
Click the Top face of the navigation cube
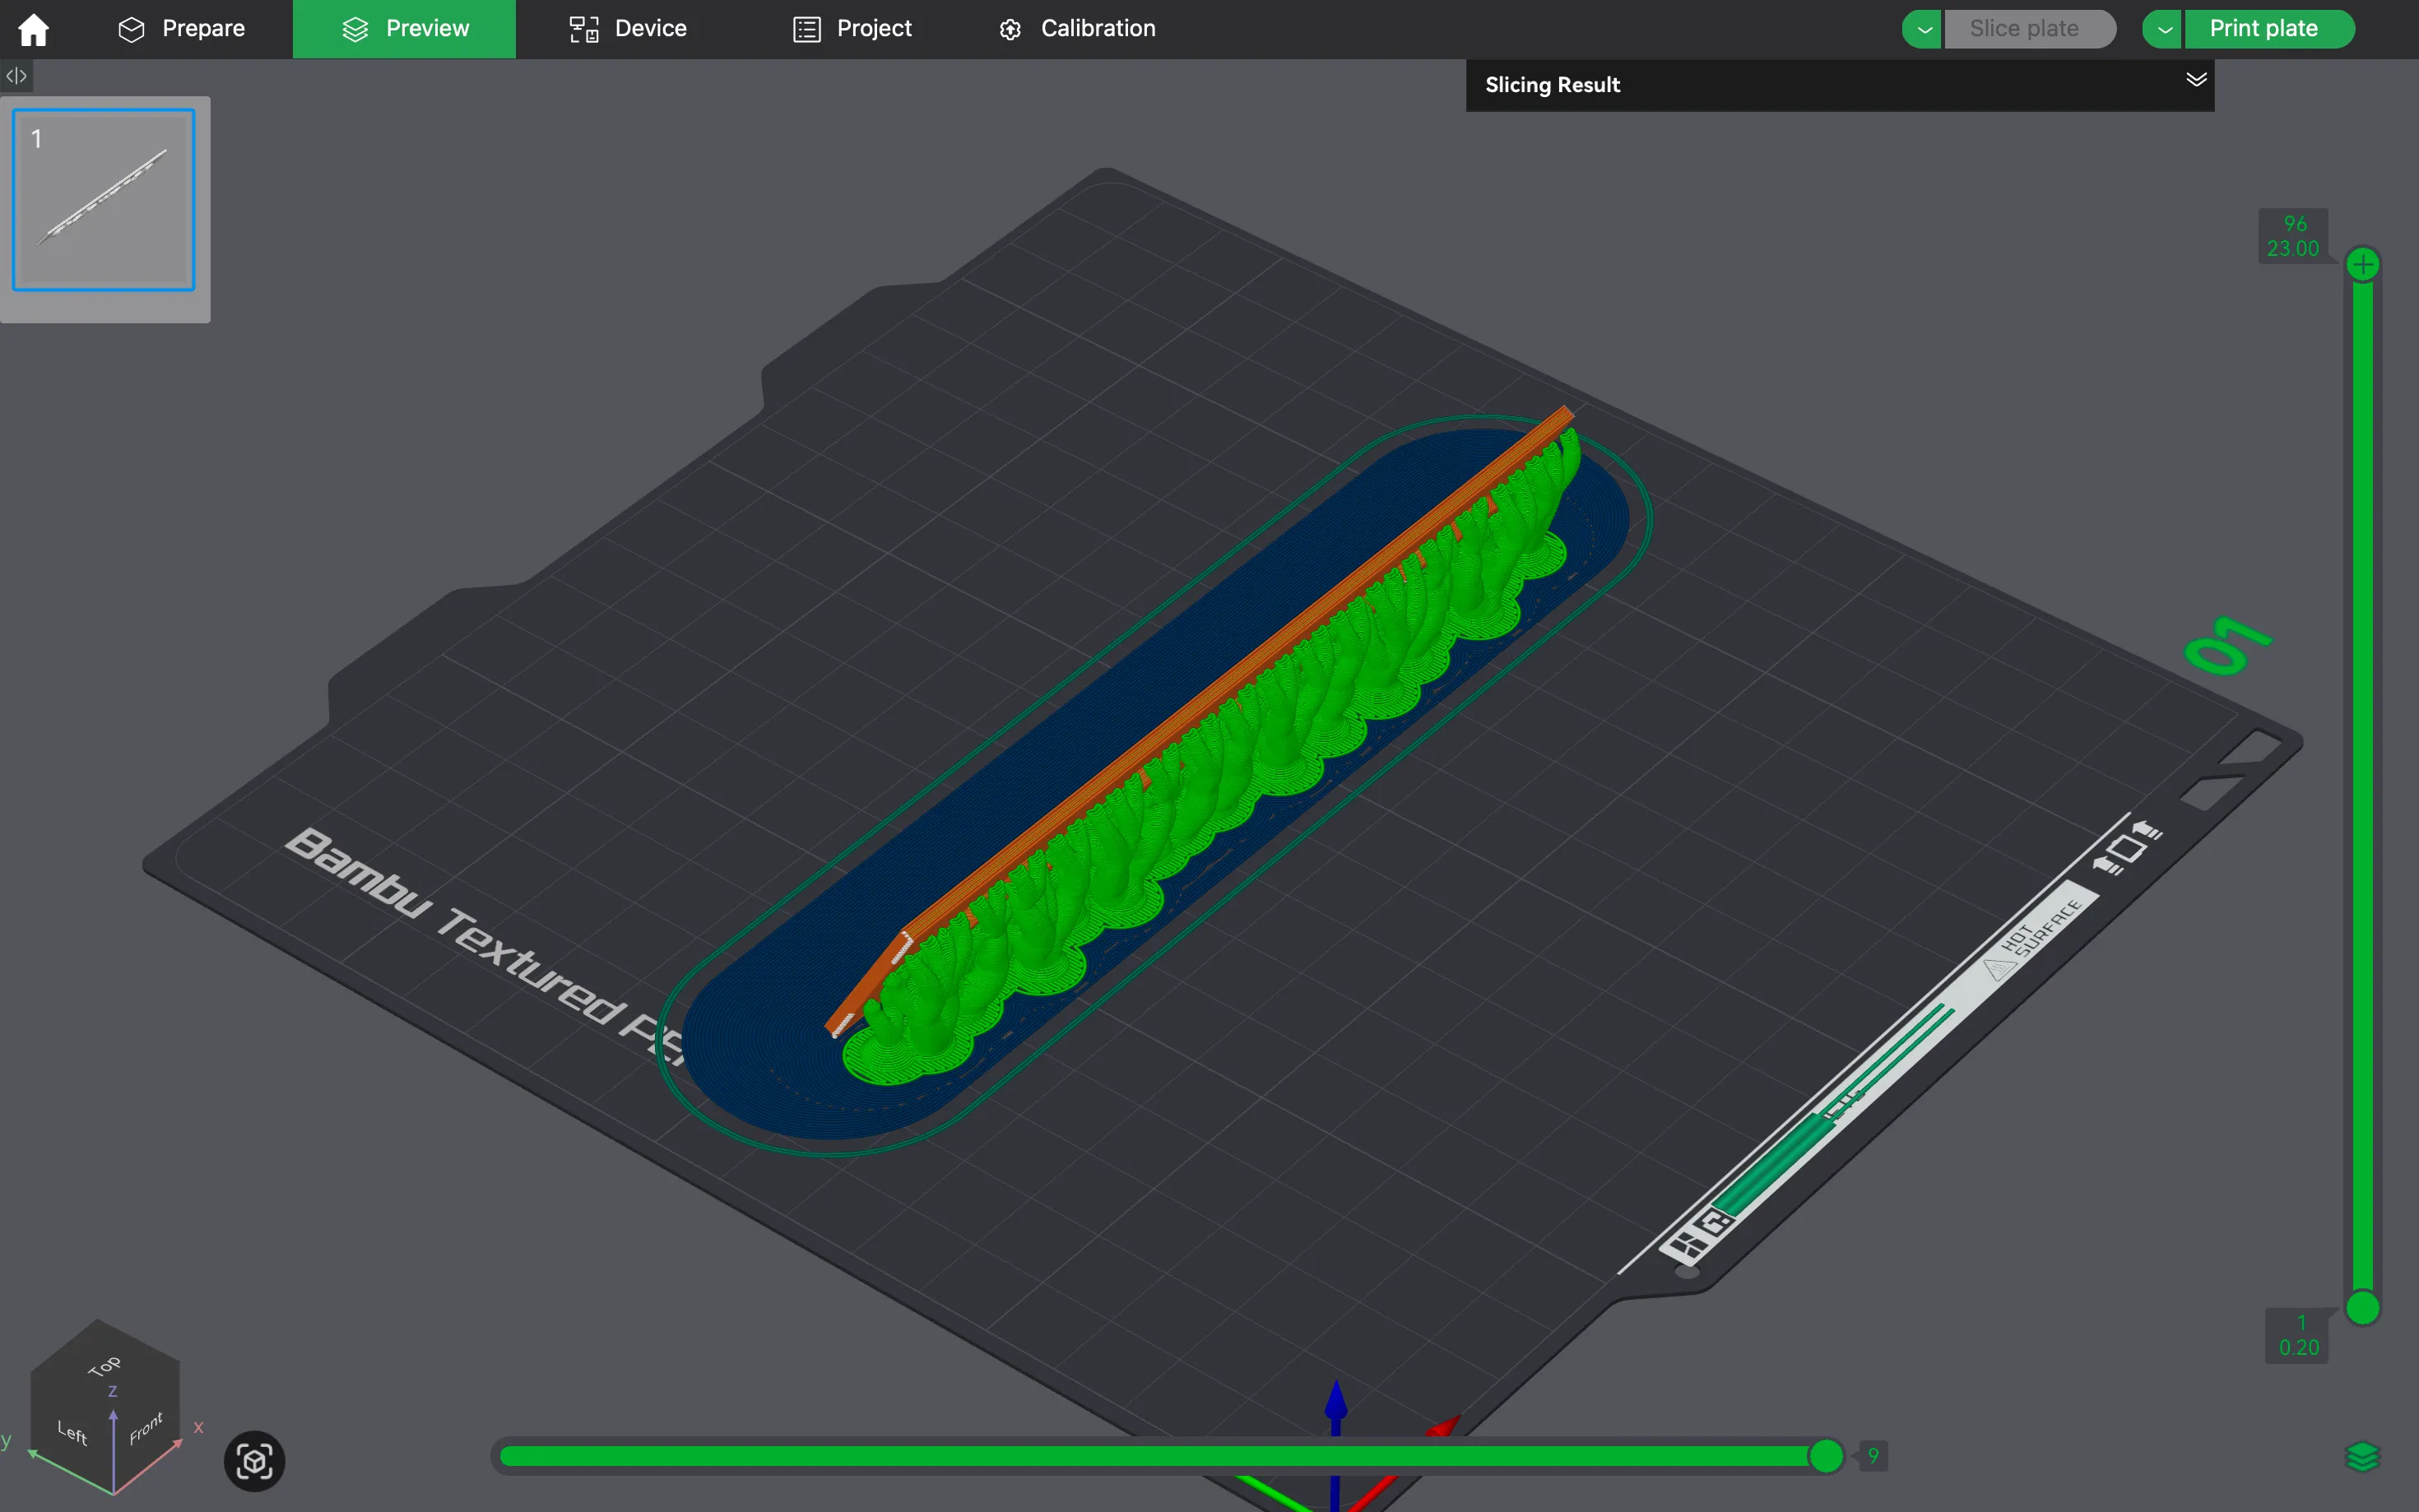(x=105, y=1366)
